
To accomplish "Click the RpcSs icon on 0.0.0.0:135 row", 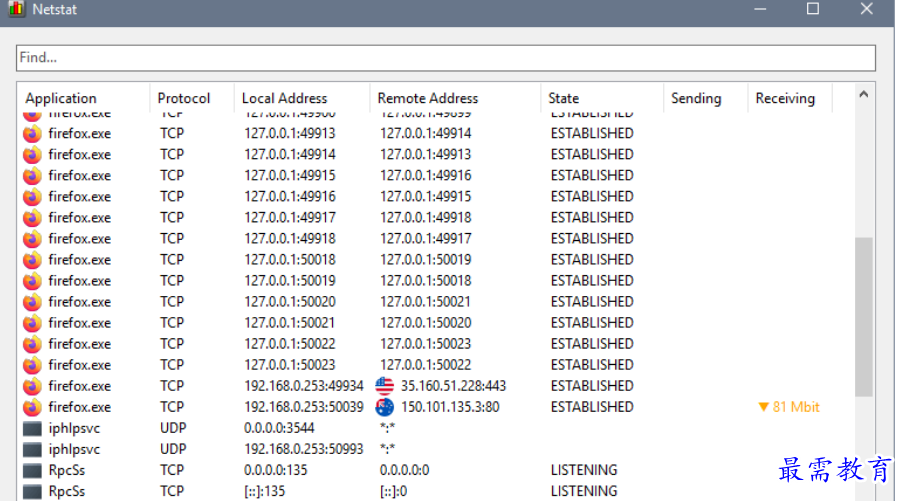I will pyautogui.click(x=32, y=471).
